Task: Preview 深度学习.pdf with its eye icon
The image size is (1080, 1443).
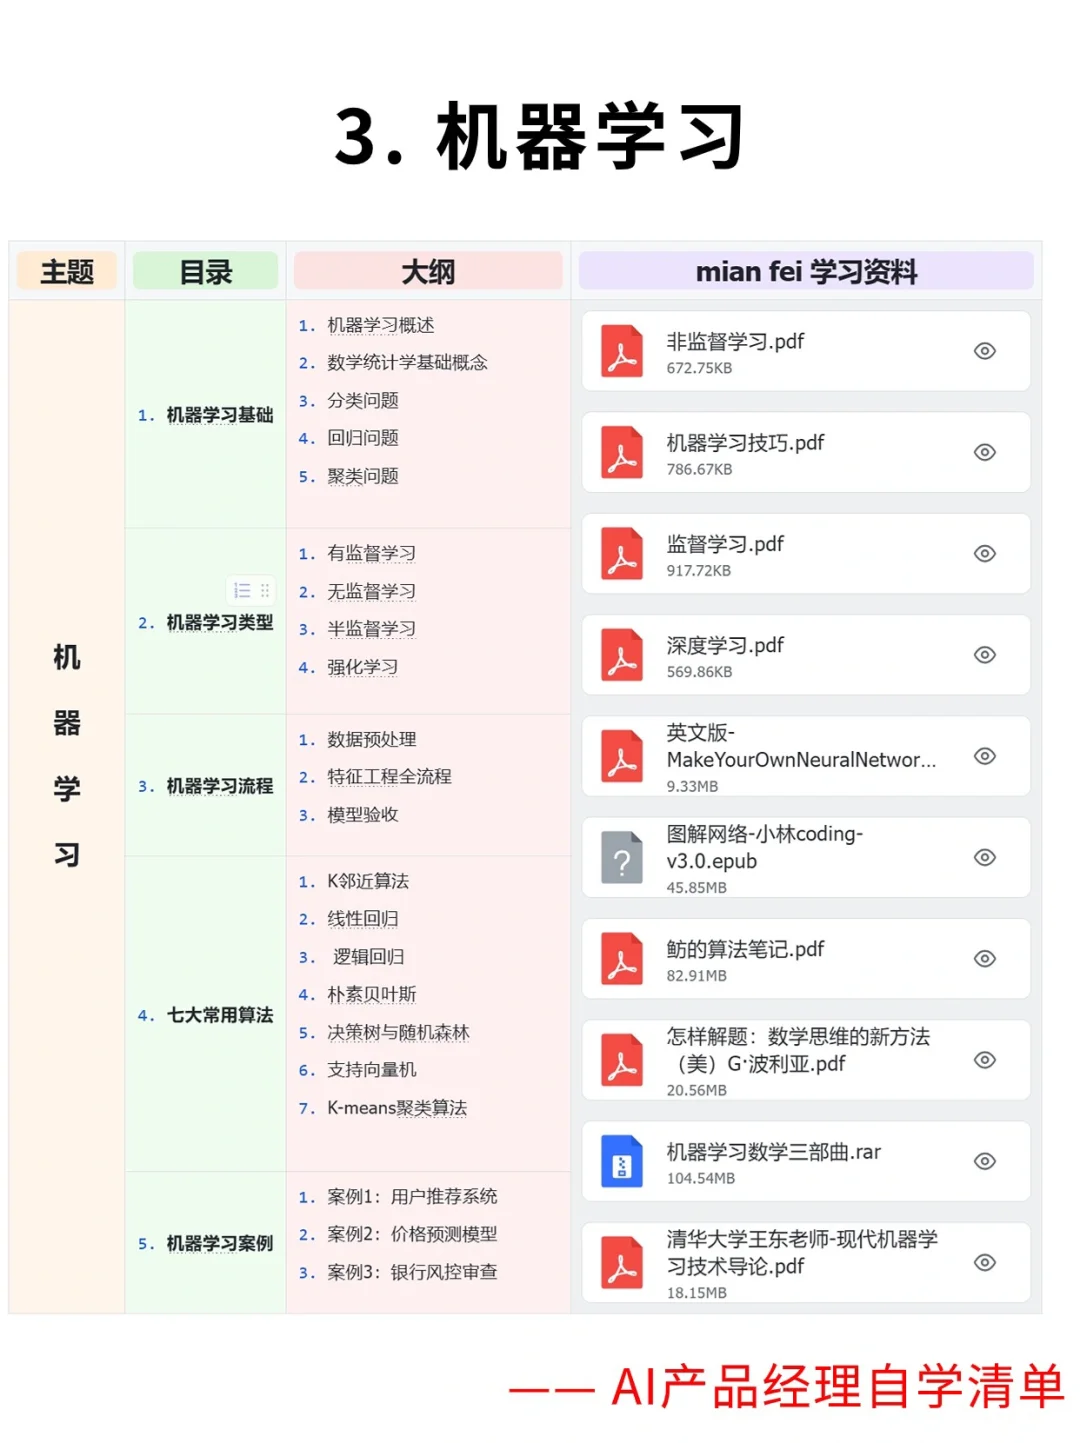Action: 985,655
